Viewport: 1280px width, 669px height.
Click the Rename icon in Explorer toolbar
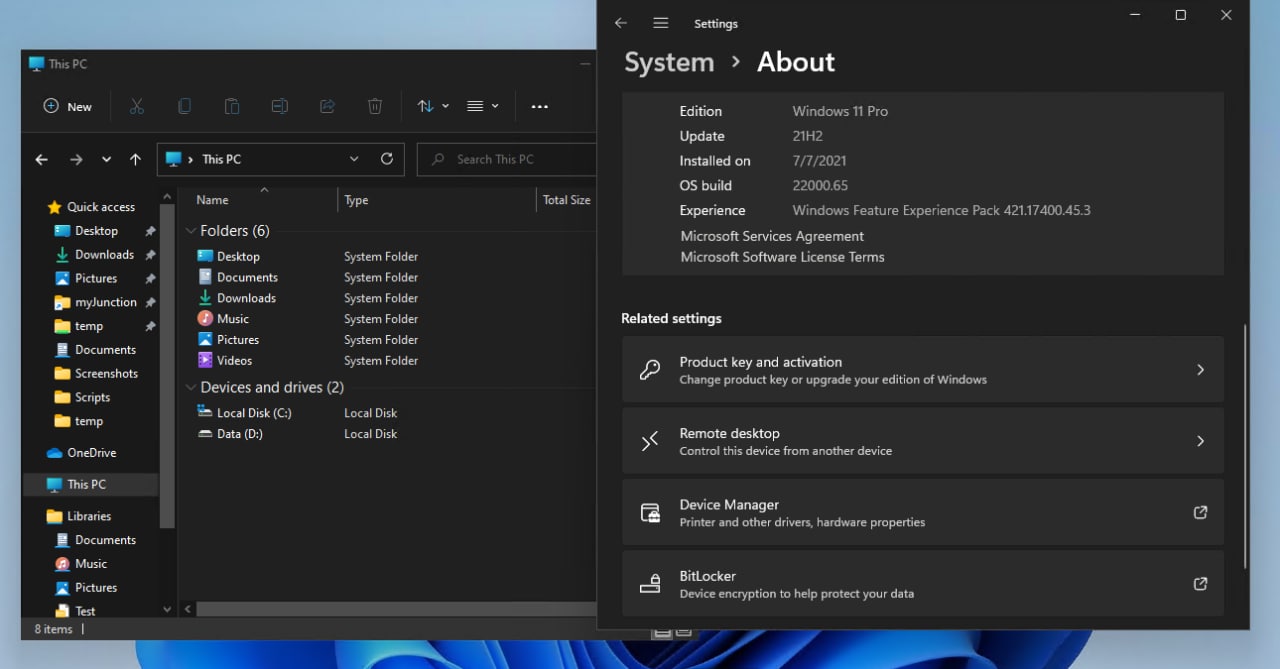click(280, 106)
